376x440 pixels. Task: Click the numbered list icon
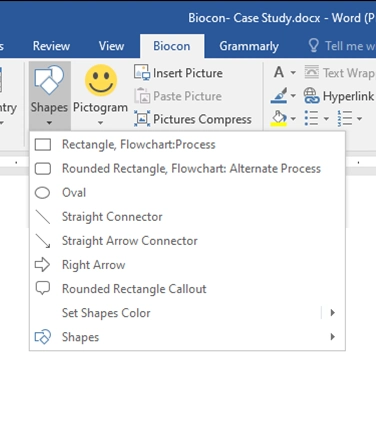pyautogui.click(x=345, y=119)
